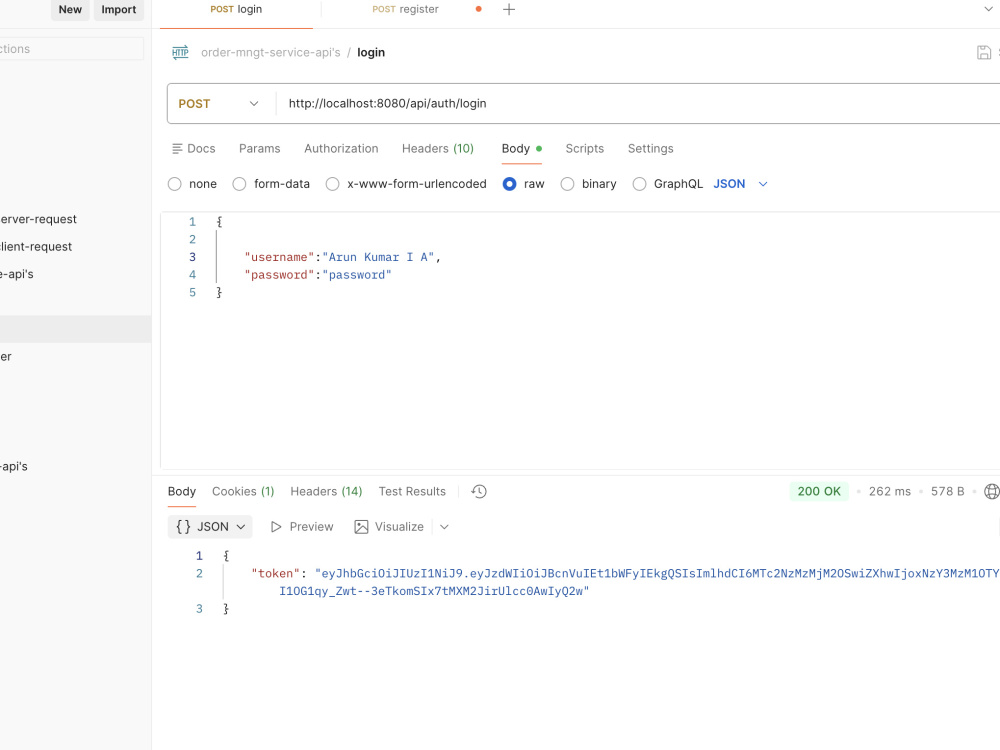Select the binary body radio option
Image resolution: width=1000 pixels, height=750 pixels.
pyautogui.click(x=567, y=184)
